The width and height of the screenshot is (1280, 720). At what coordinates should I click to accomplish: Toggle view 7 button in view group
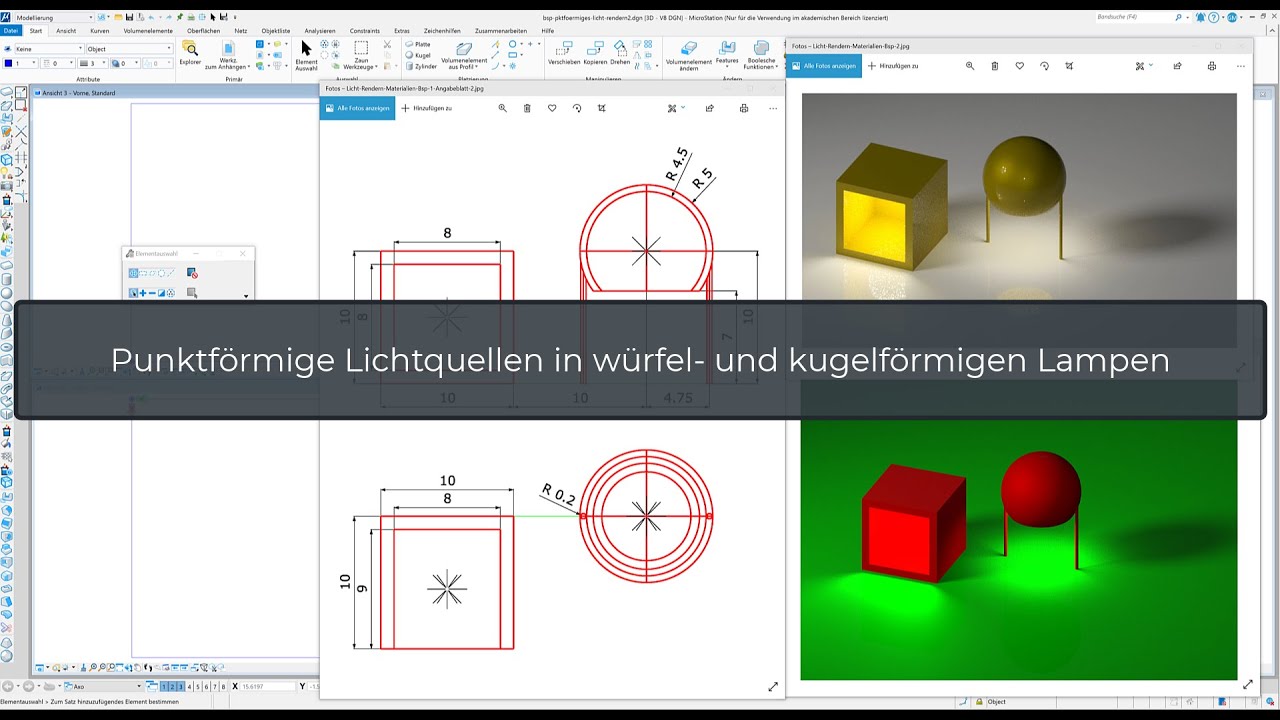coord(215,687)
